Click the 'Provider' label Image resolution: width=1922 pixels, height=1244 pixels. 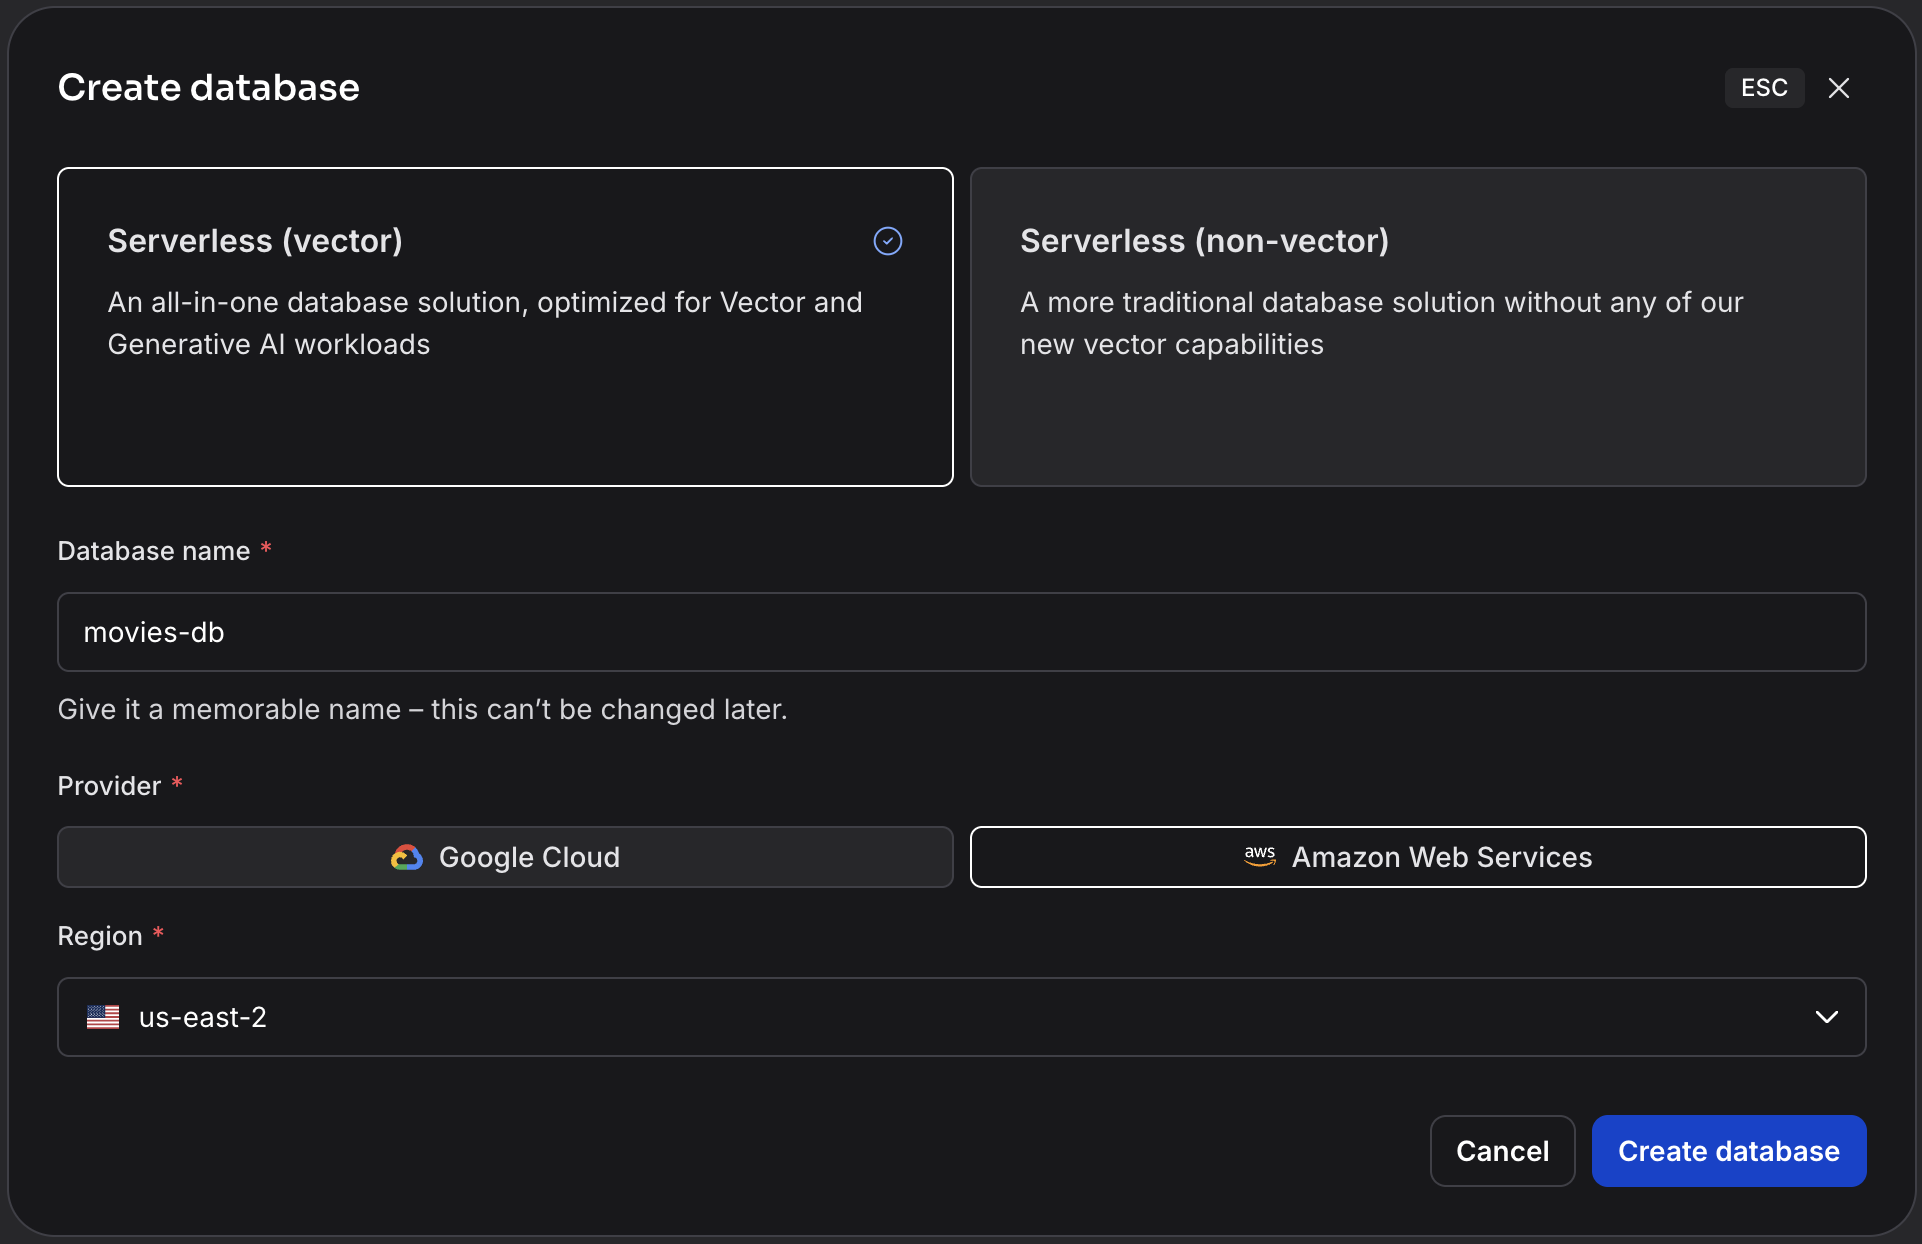(109, 786)
